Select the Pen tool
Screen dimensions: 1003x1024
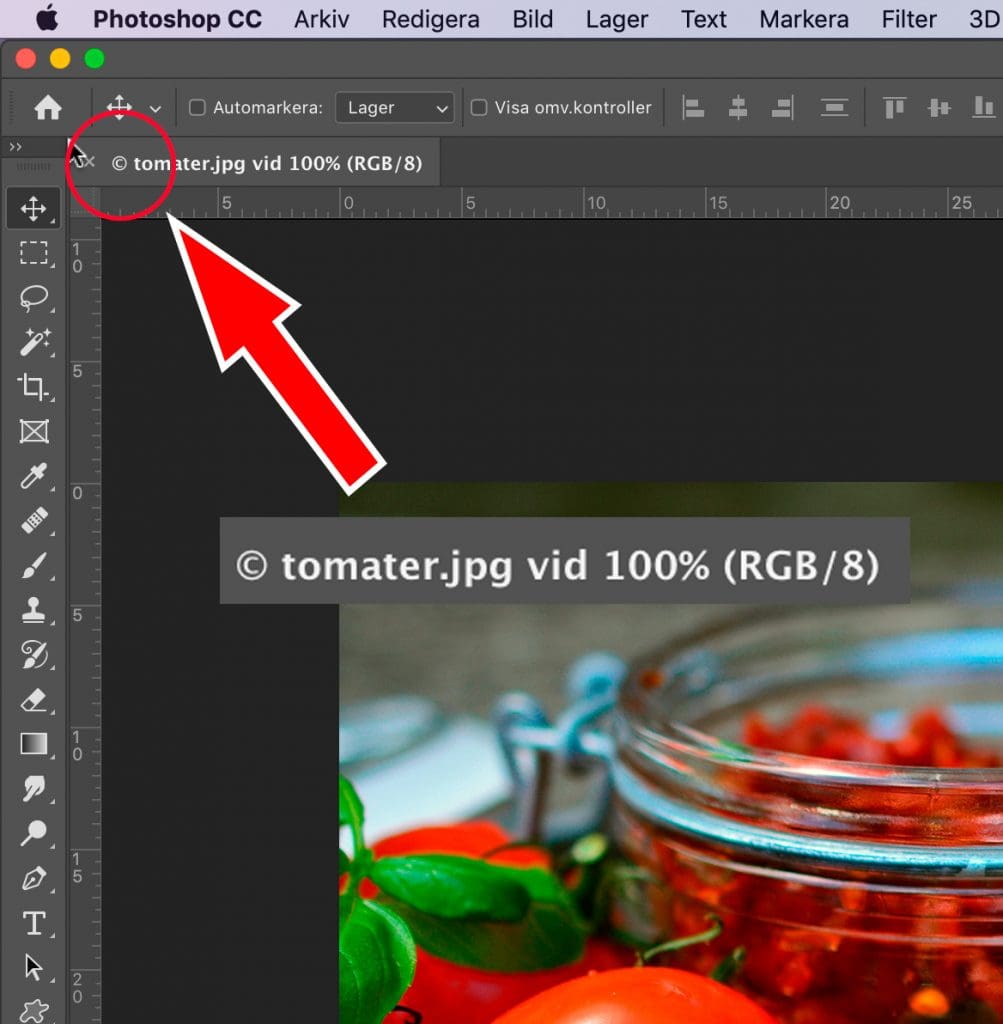pos(33,878)
